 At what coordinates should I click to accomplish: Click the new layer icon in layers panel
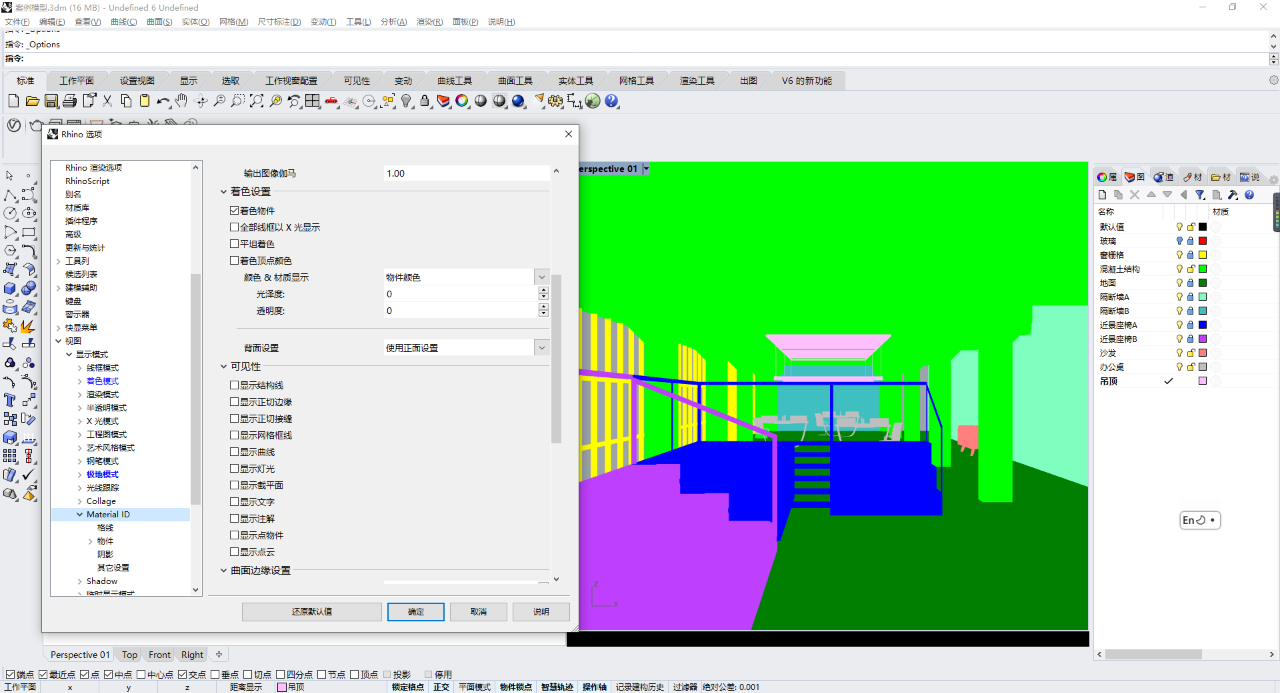1103,195
